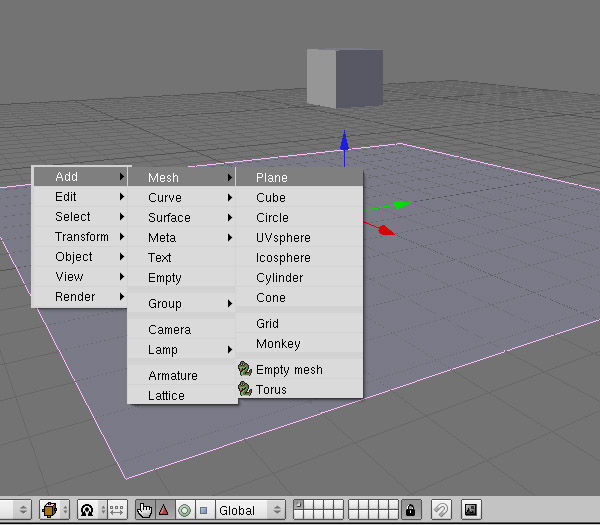Open the Group submenu
Image resolution: width=600 pixels, height=525 pixels.
(181, 303)
